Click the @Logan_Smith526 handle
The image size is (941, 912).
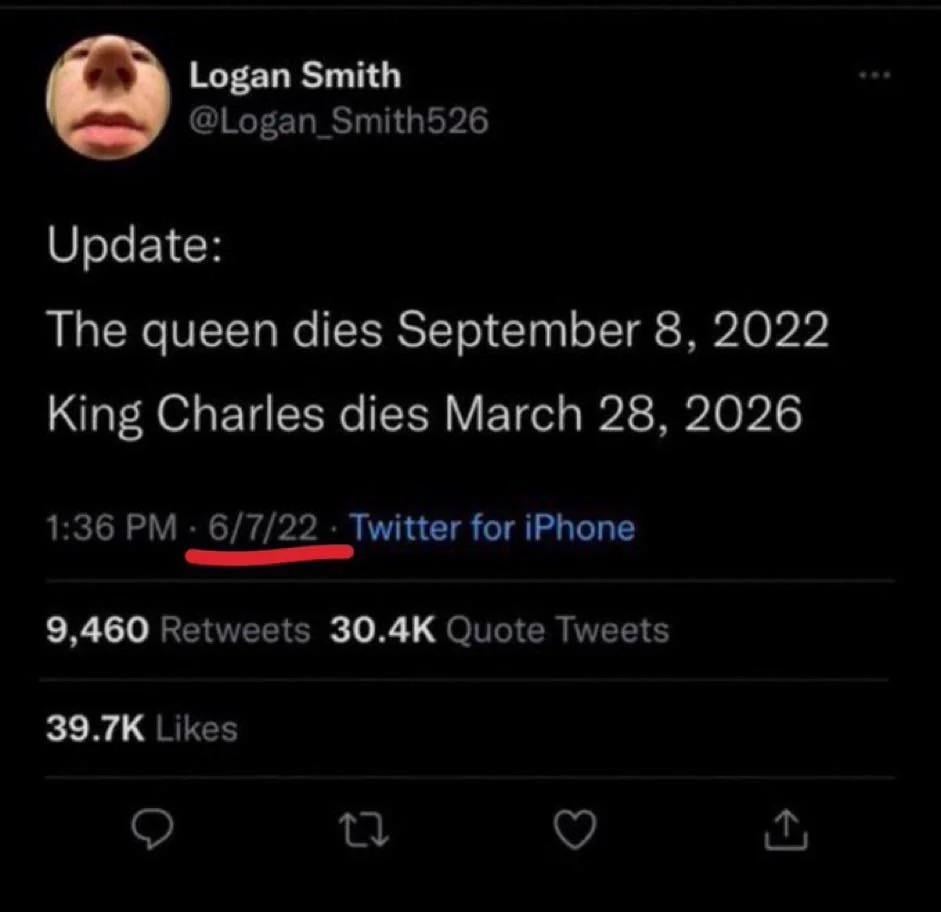[x=339, y=121]
